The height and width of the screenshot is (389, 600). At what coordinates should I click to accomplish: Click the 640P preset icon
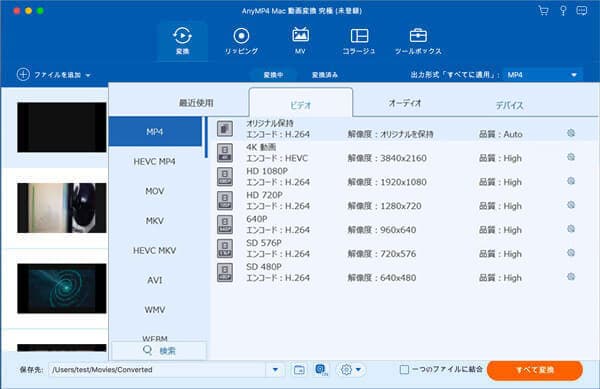225,224
